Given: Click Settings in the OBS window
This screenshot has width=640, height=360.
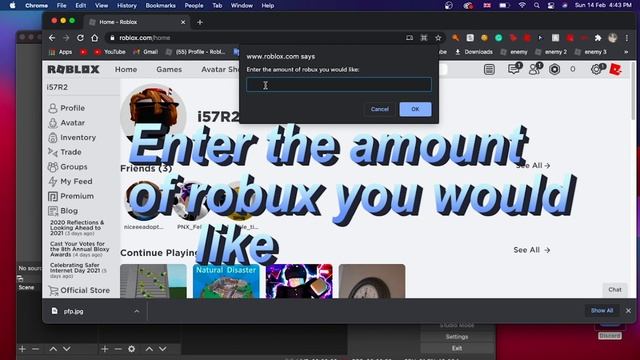Looking at the screenshot, I should pos(457,337).
